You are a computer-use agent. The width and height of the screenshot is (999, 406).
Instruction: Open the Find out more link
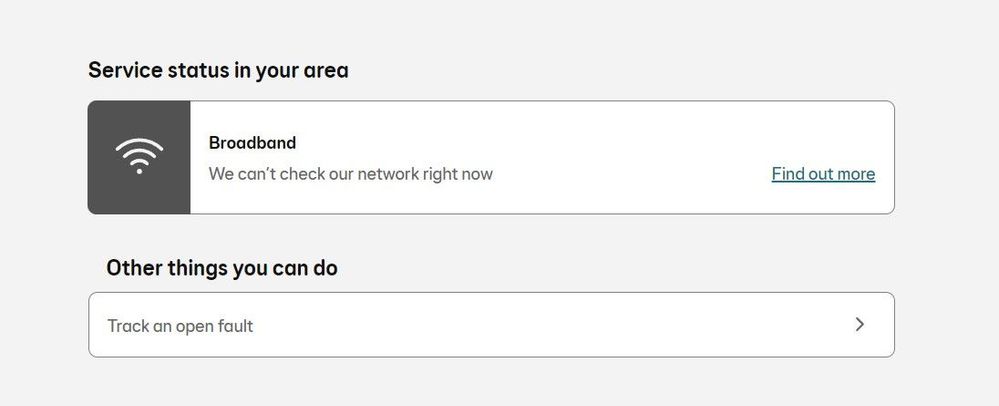tap(823, 174)
